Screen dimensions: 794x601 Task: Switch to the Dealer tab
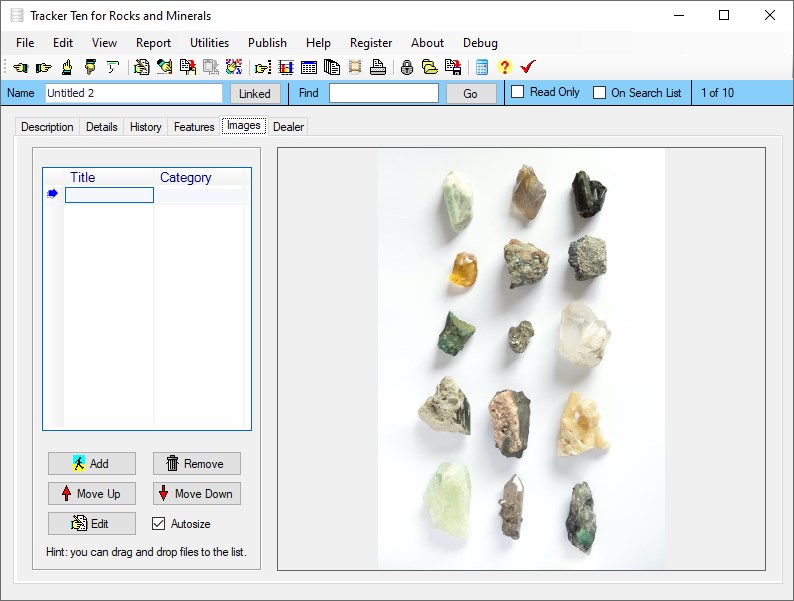point(289,127)
